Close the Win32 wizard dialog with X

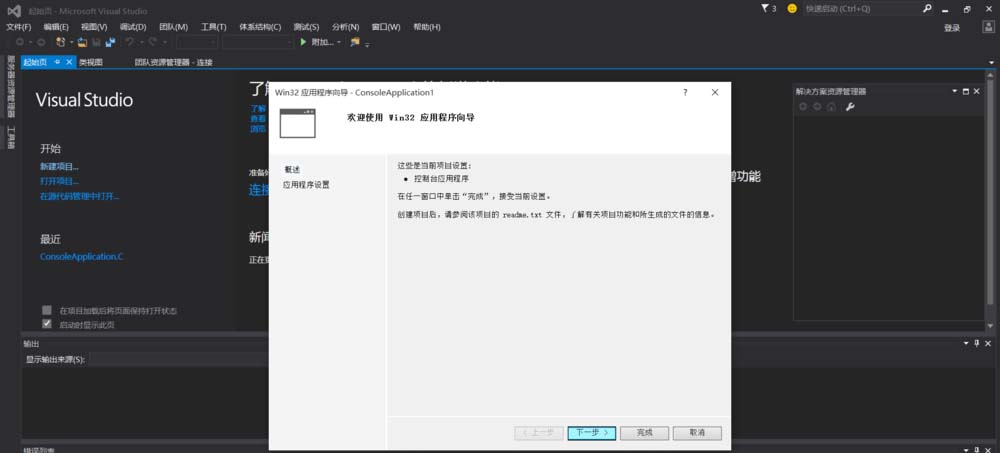click(715, 93)
